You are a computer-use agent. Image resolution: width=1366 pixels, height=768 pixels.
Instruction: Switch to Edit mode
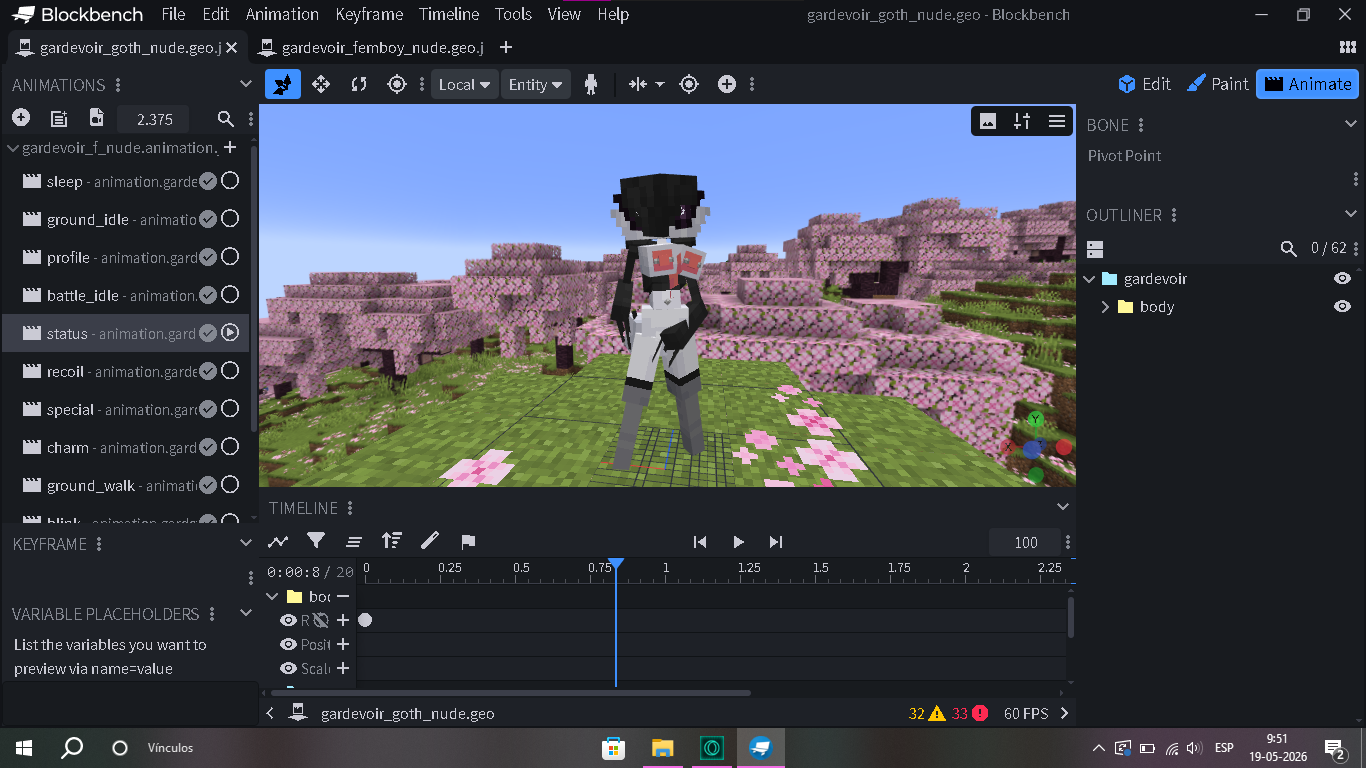pyautogui.click(x=1144, y=84)
